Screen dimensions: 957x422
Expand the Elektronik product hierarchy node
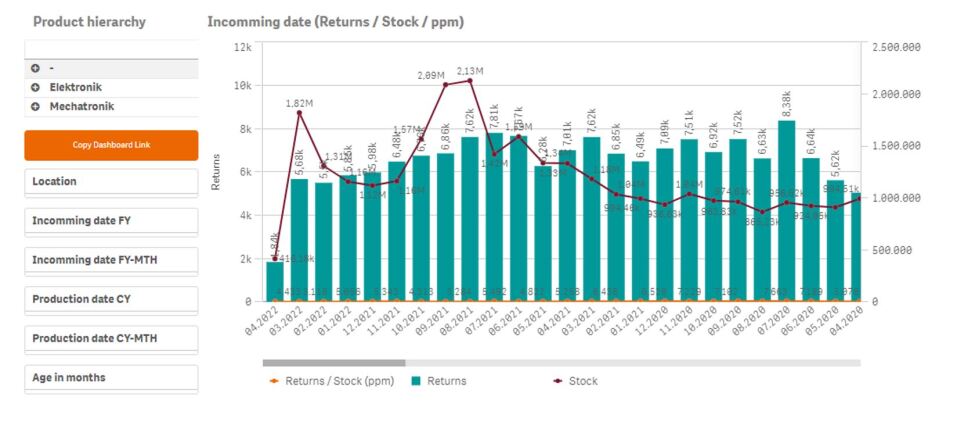[x=35, y=87]
